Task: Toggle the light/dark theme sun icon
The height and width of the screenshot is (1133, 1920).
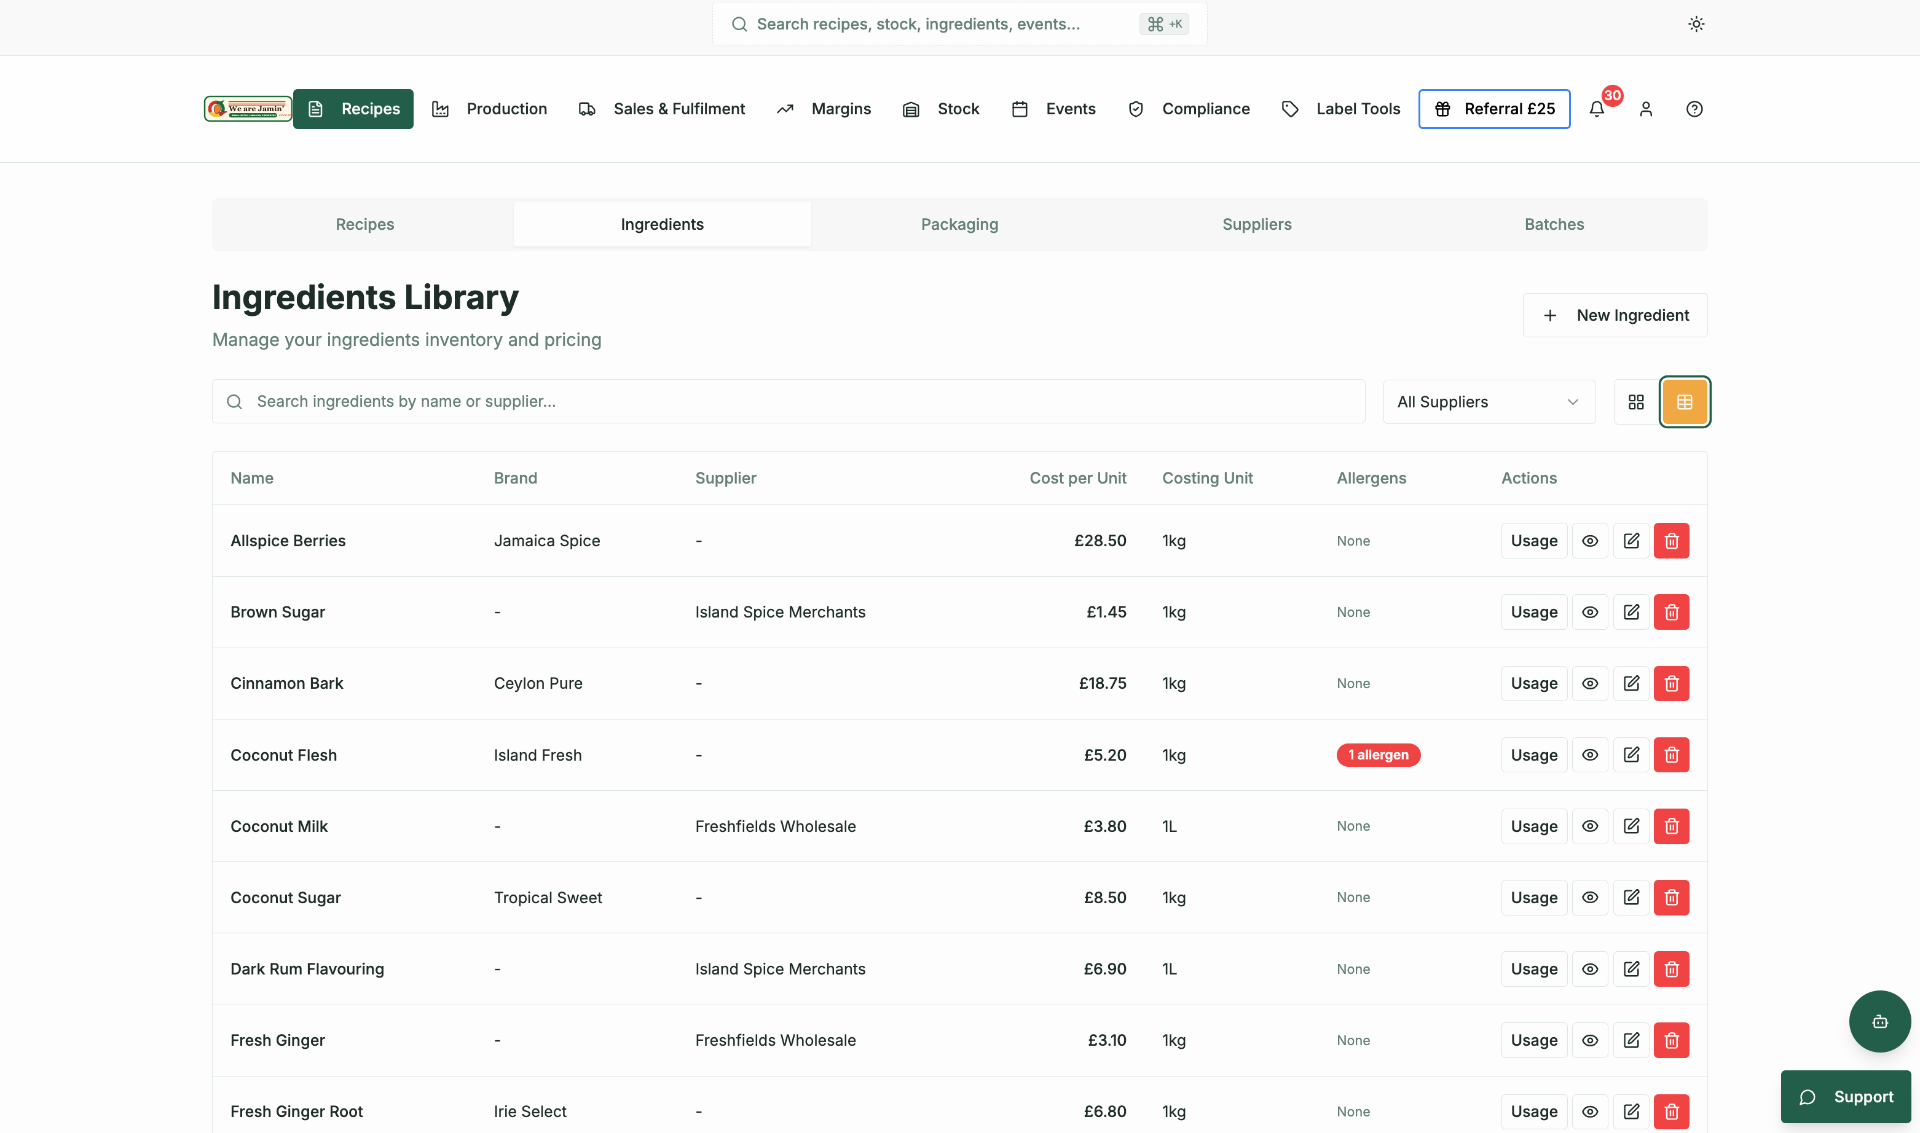Action: coord(1696,24)
